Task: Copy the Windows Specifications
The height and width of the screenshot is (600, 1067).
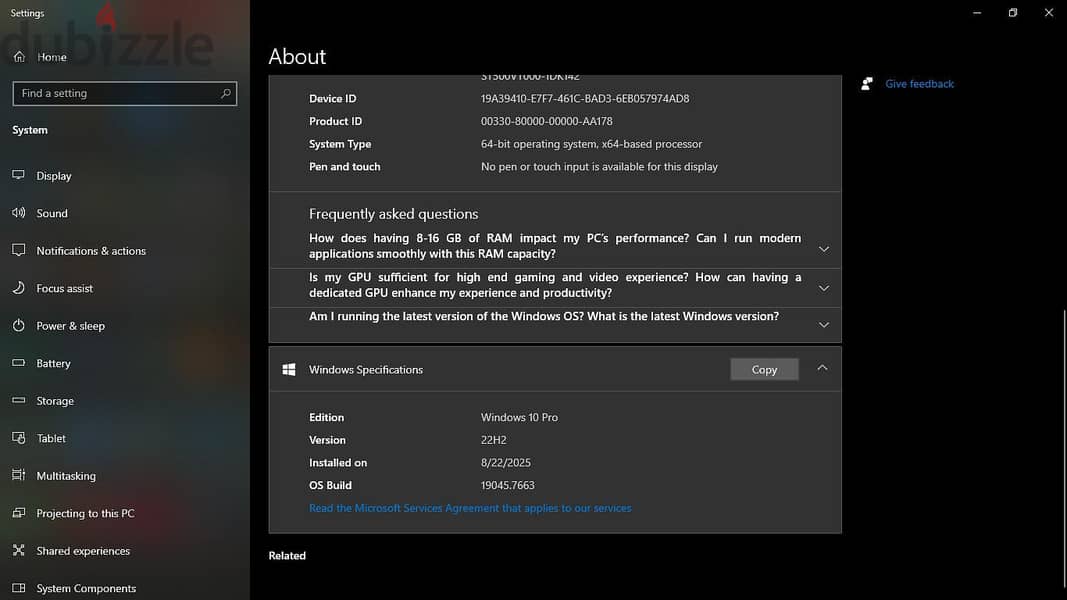Action: pyautogui.click(x=764, y=369)
